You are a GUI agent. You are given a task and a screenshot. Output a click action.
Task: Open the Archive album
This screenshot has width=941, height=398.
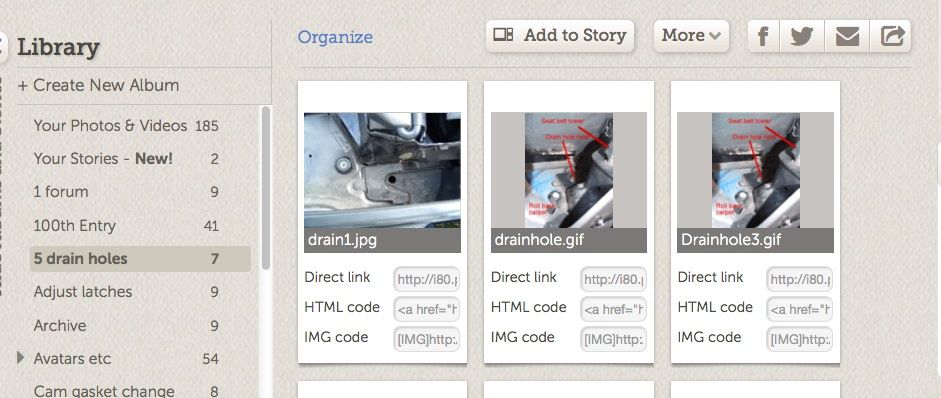pyautogui.click(x=126, y=325)
